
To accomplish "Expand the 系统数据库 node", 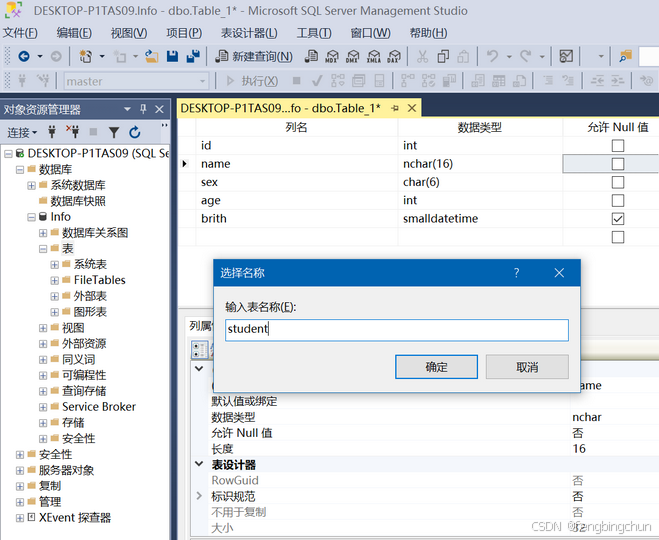I will [31, 185].
